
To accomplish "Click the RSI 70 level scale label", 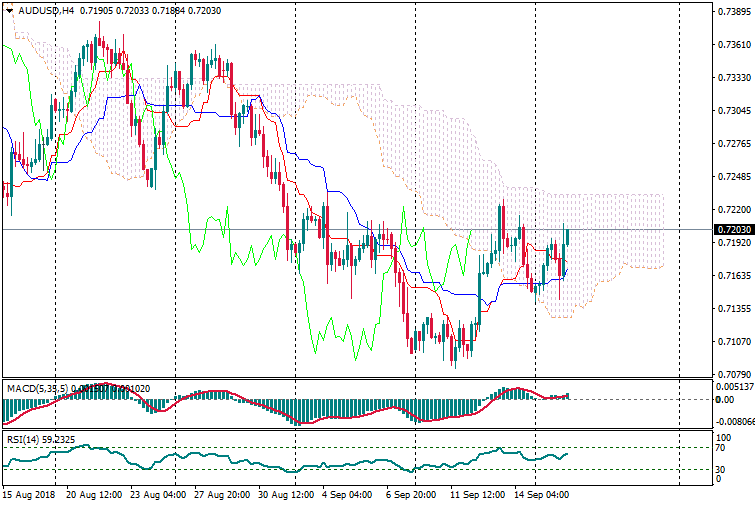I will [x=722, y=448].
